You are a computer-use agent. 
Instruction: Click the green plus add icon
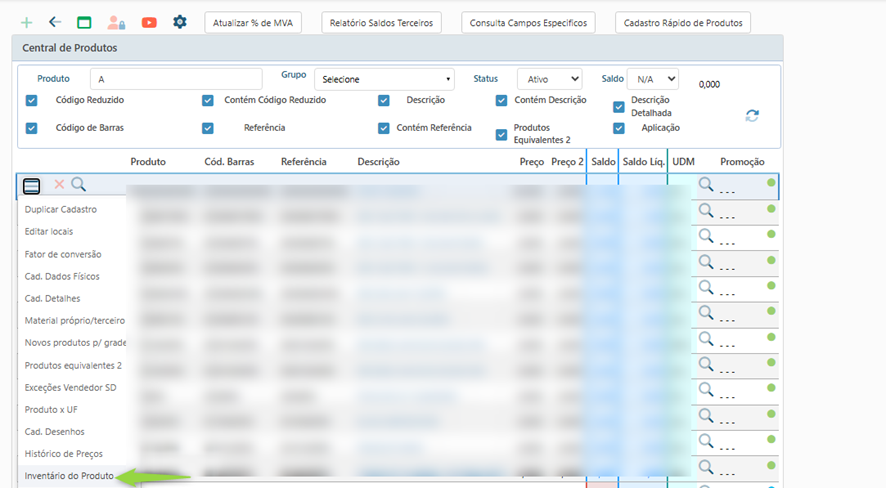point(26,22)
